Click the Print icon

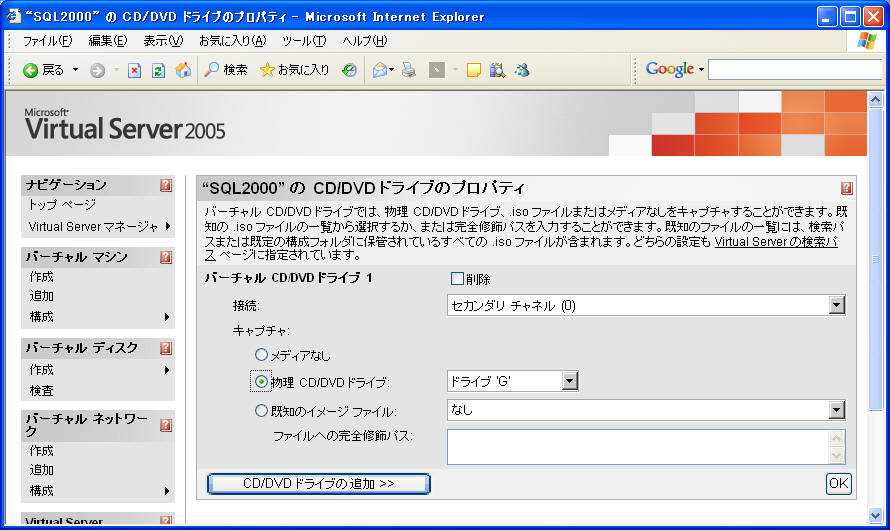pos(409,70)
